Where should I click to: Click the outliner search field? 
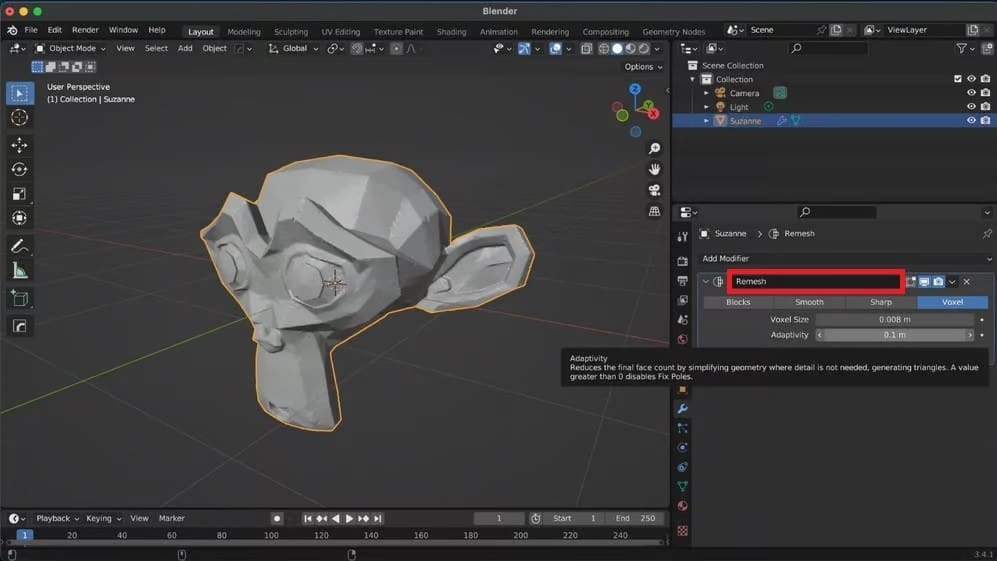(829, 48)
